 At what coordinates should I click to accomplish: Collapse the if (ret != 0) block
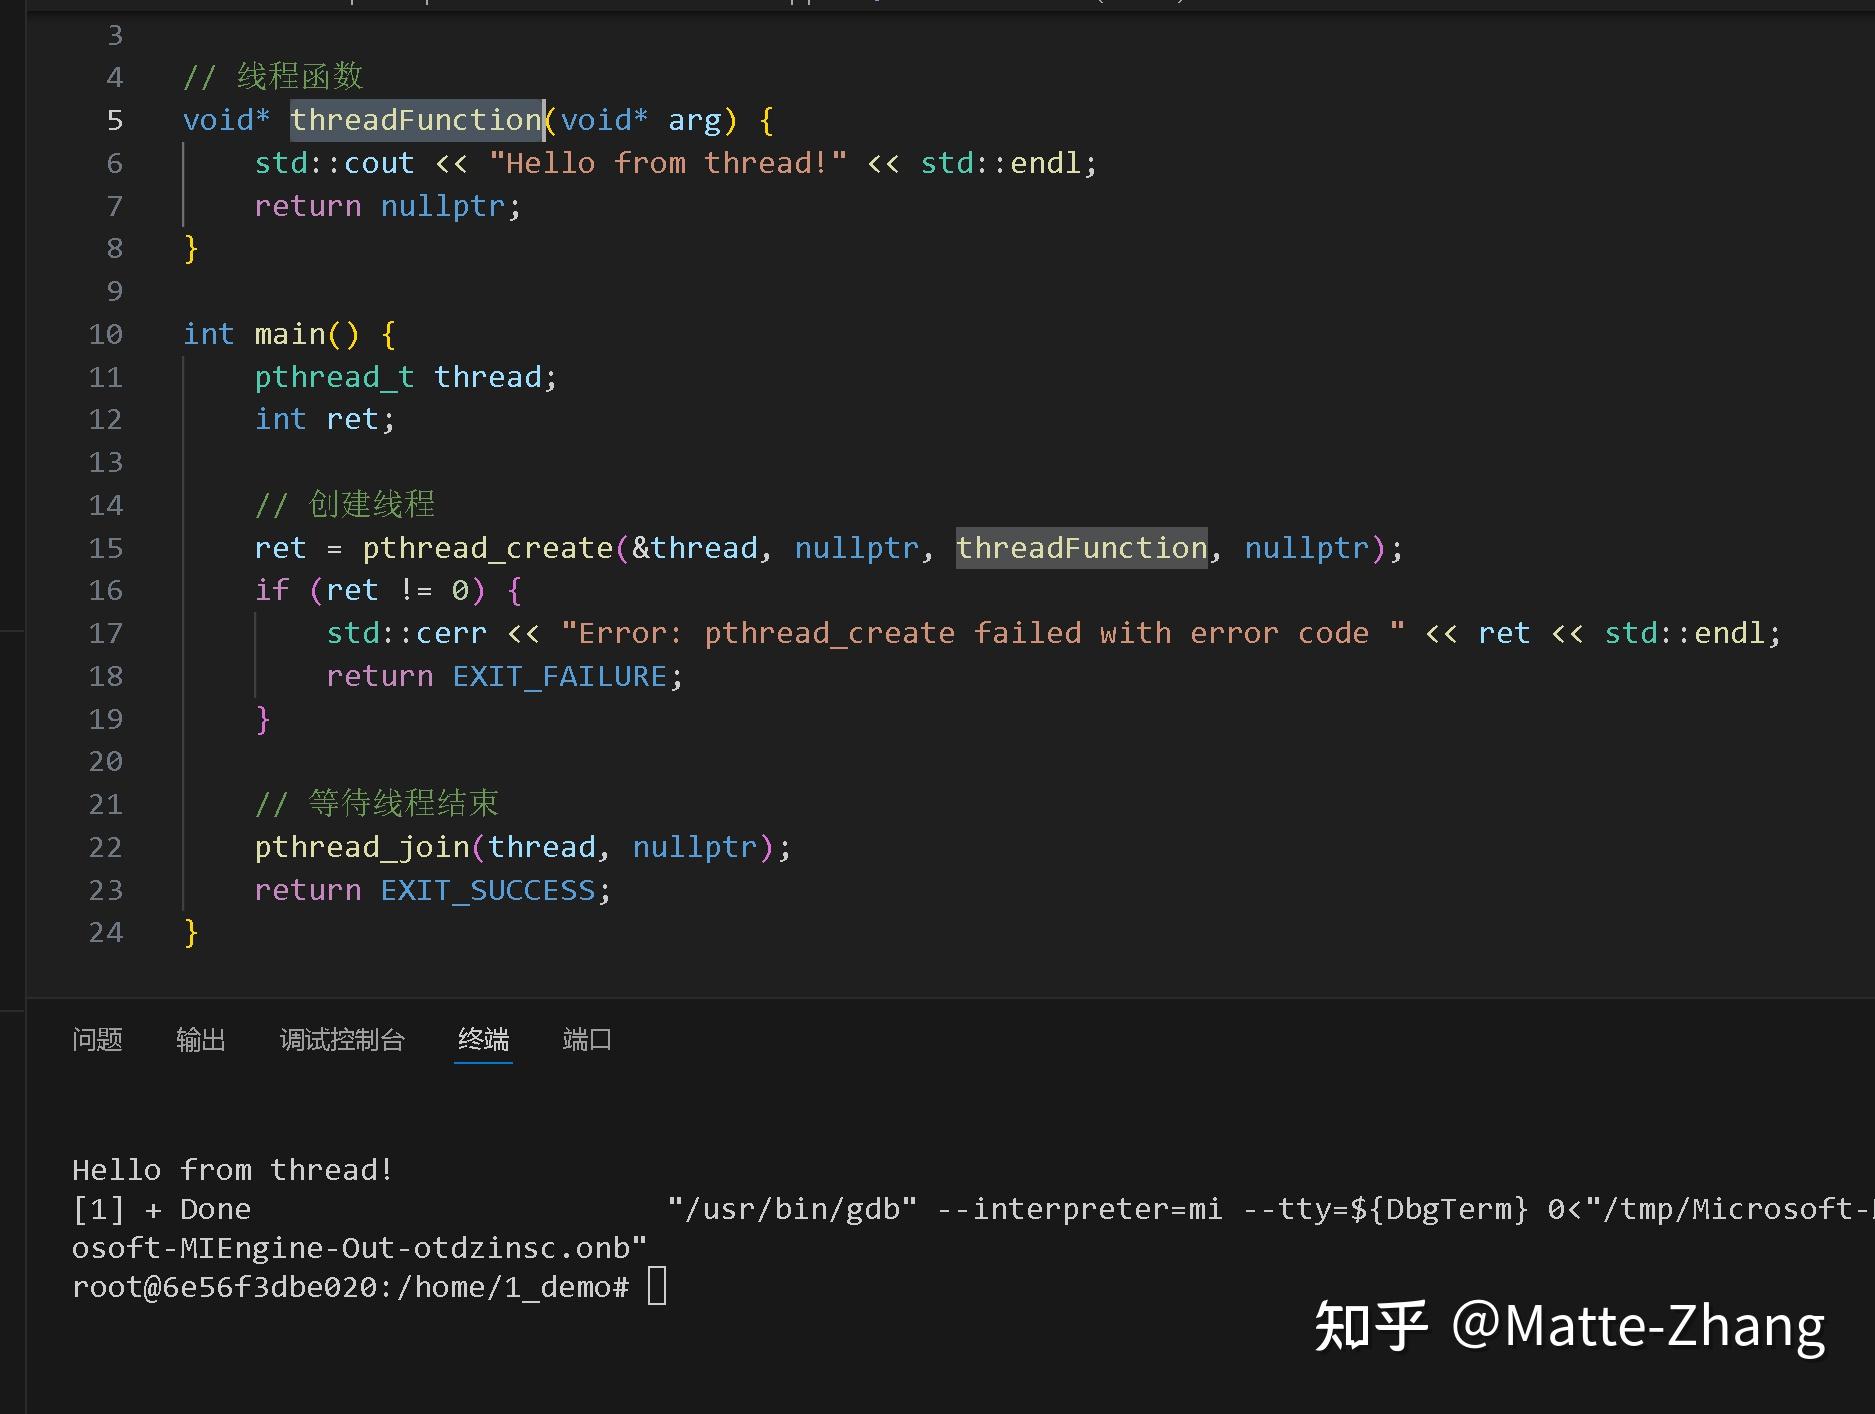click(x=155, y=590)
